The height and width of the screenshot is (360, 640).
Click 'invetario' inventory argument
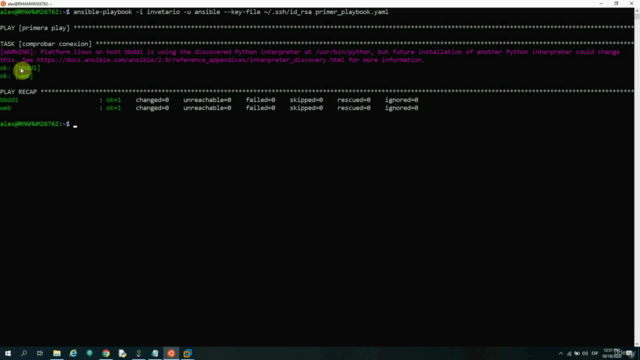point(163,12)
